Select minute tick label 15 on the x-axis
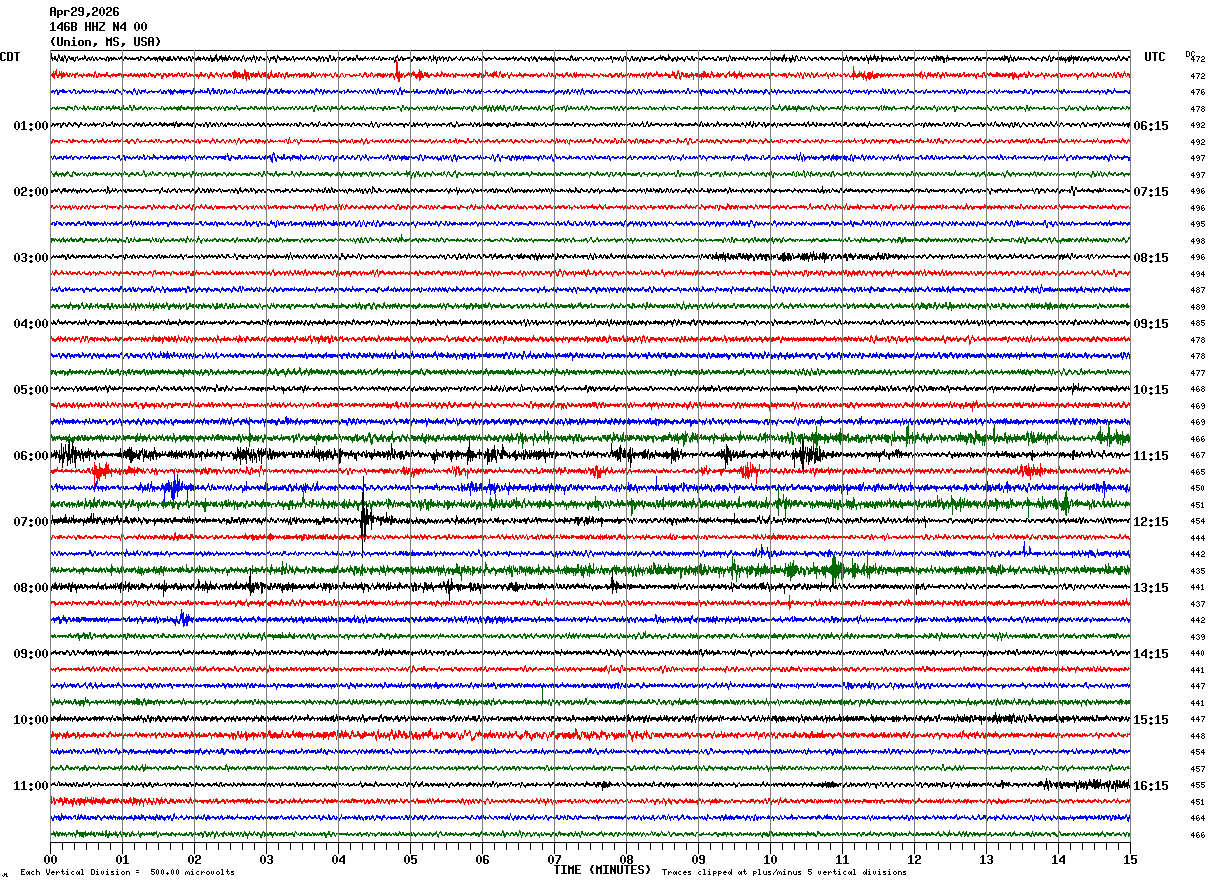The height and width of the screenshot is (886, 1210). click(1129, 859)
